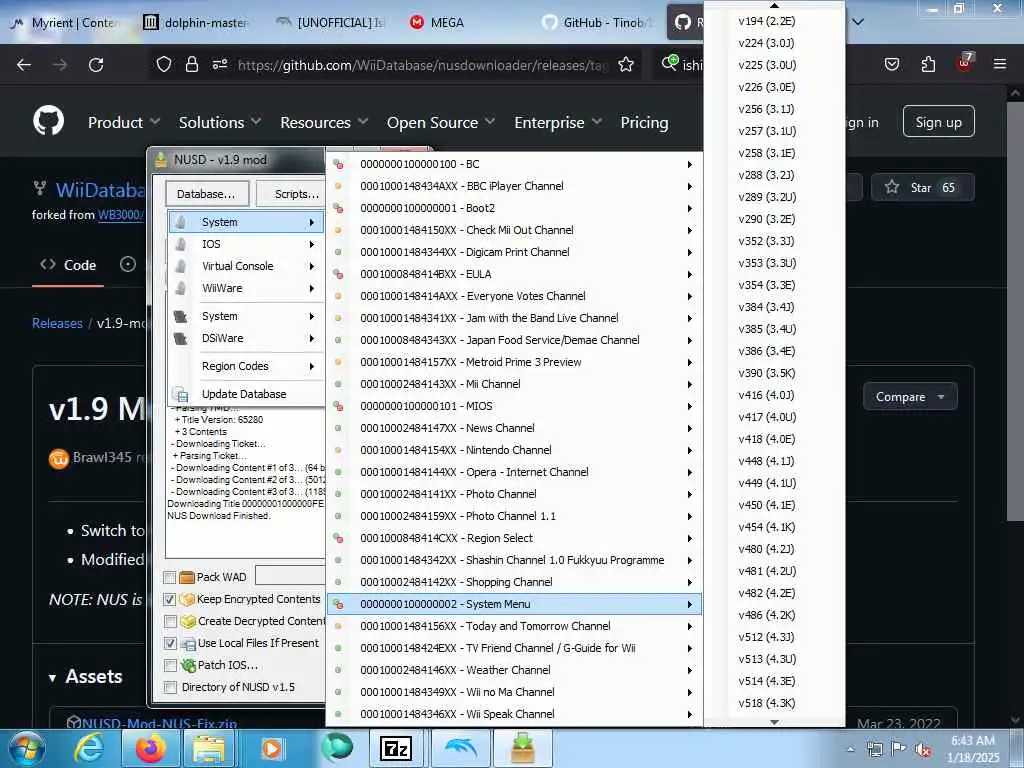This screenshot has height=768, width=1024.
Task: Expand the Open Source dropdown
Action: pos(441,122)
